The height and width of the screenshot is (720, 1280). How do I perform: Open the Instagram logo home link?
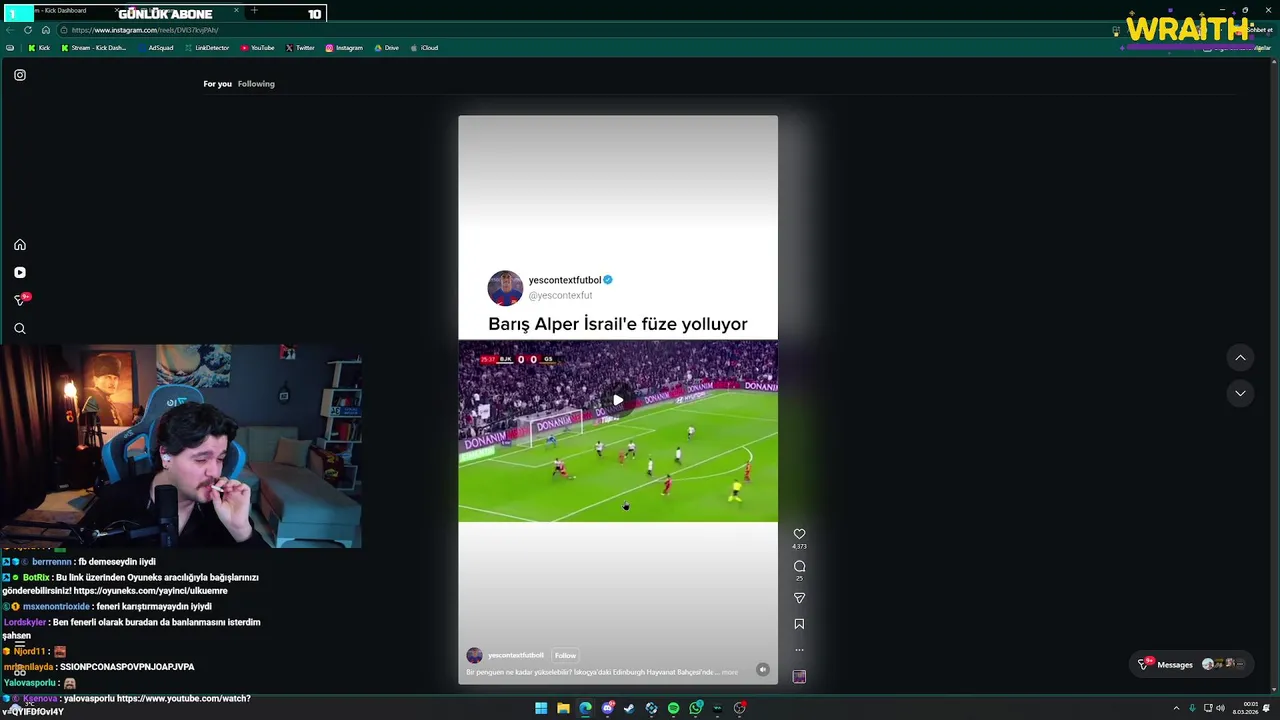tap(20, 75)
